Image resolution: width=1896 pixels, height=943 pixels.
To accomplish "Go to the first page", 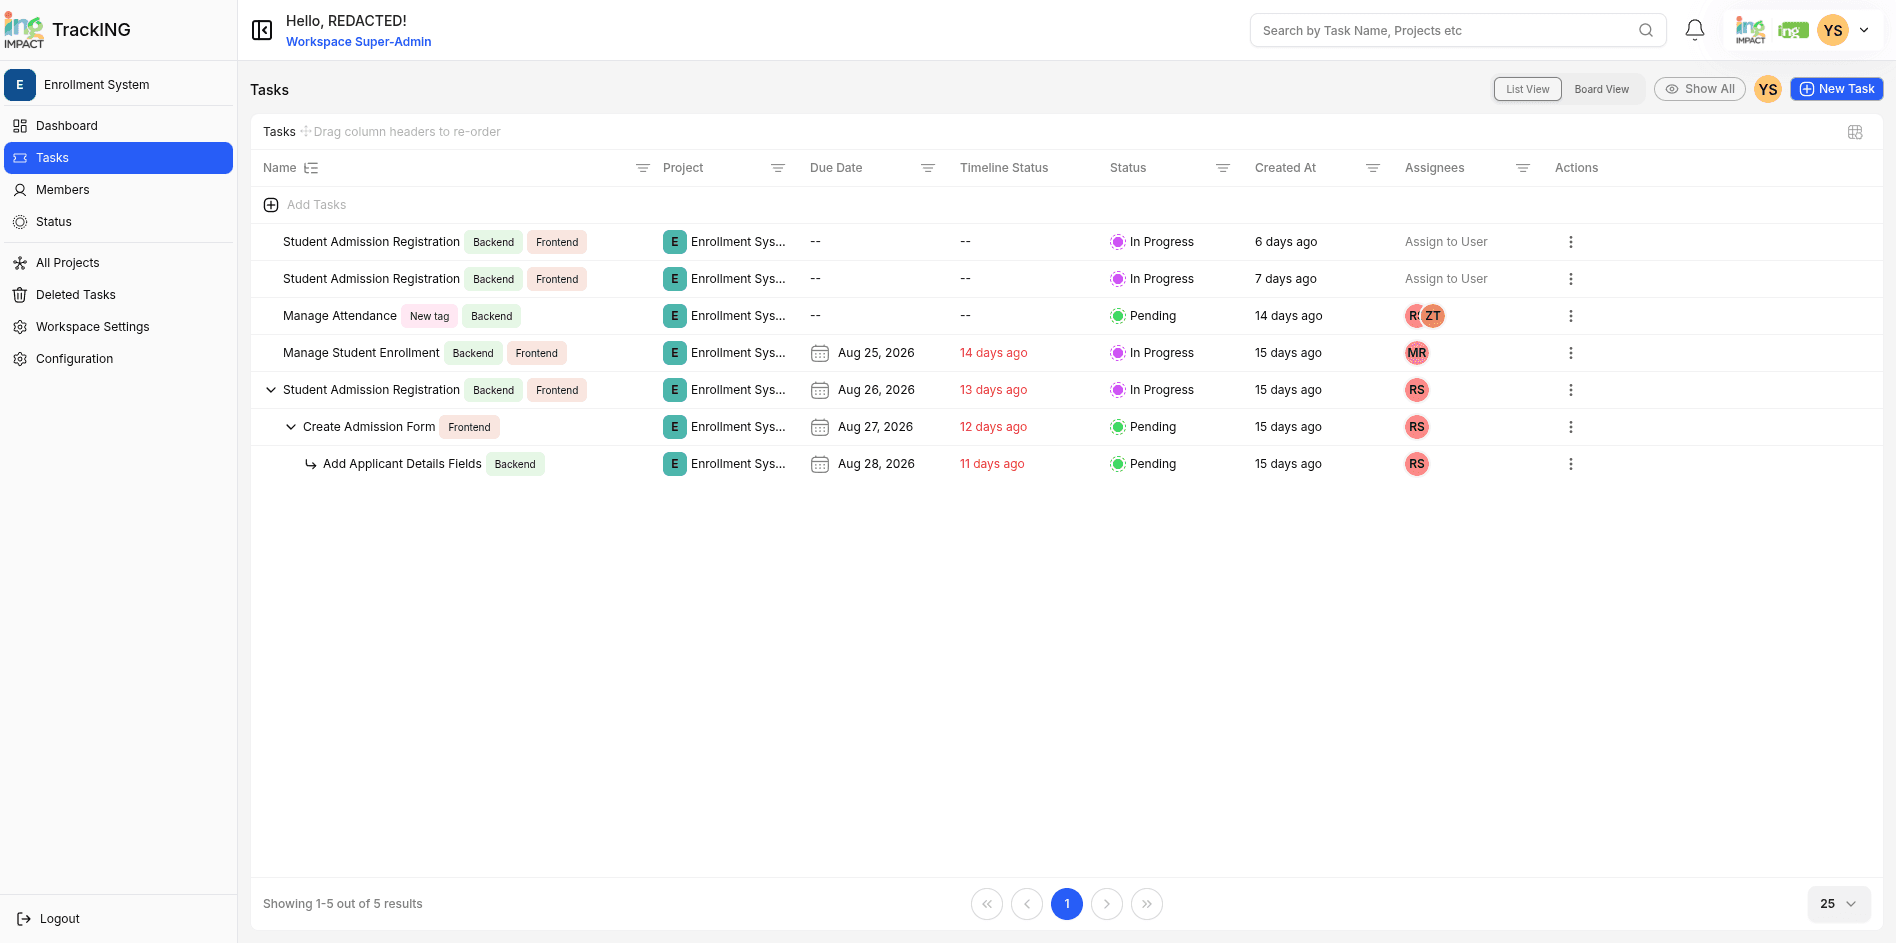I will 987,904.
